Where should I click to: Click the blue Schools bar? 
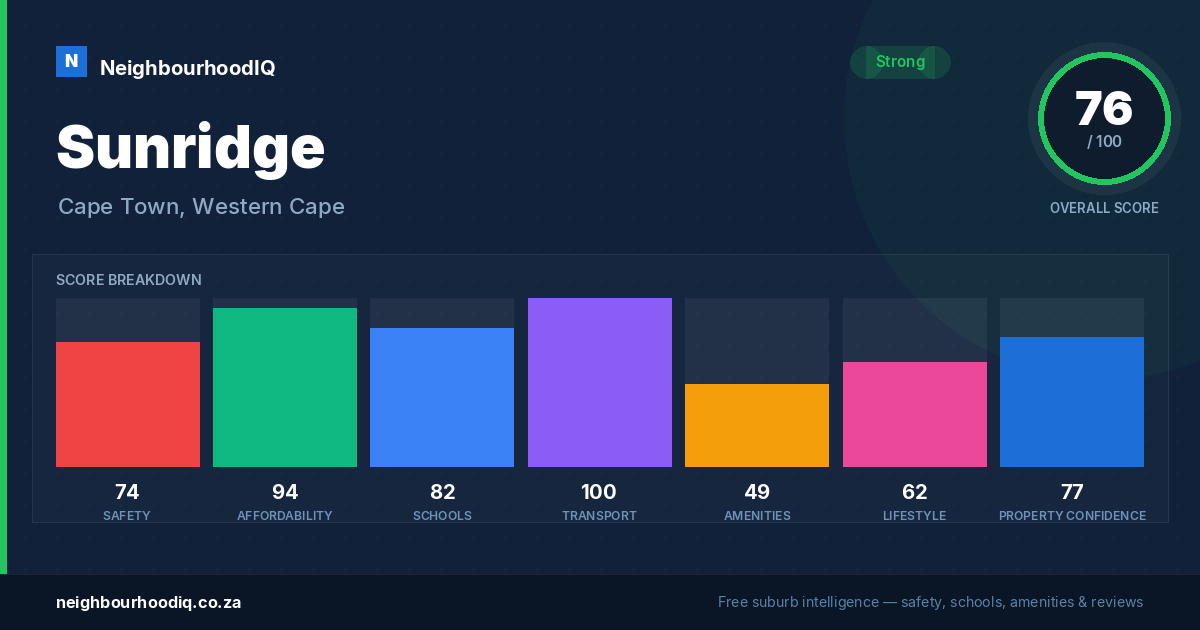coord(442,397)
